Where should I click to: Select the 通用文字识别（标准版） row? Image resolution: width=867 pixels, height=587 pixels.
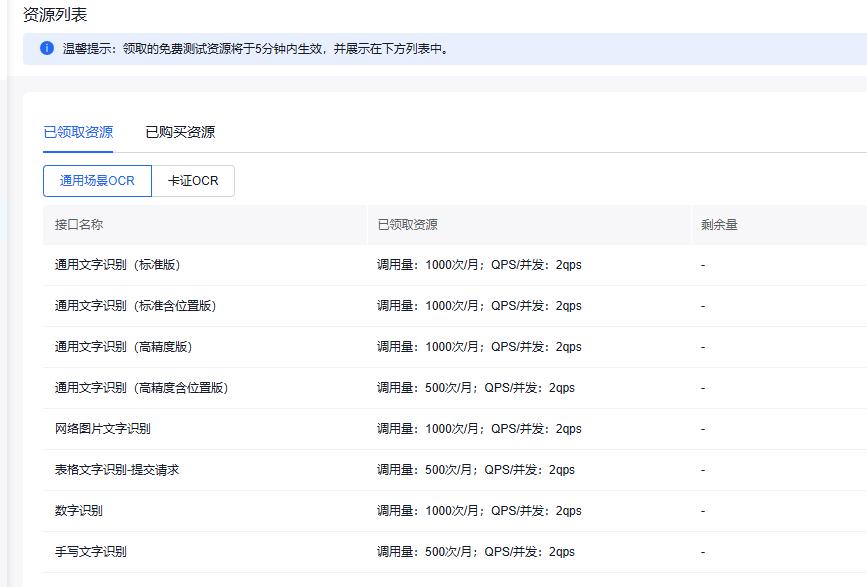tap(117, 265)
